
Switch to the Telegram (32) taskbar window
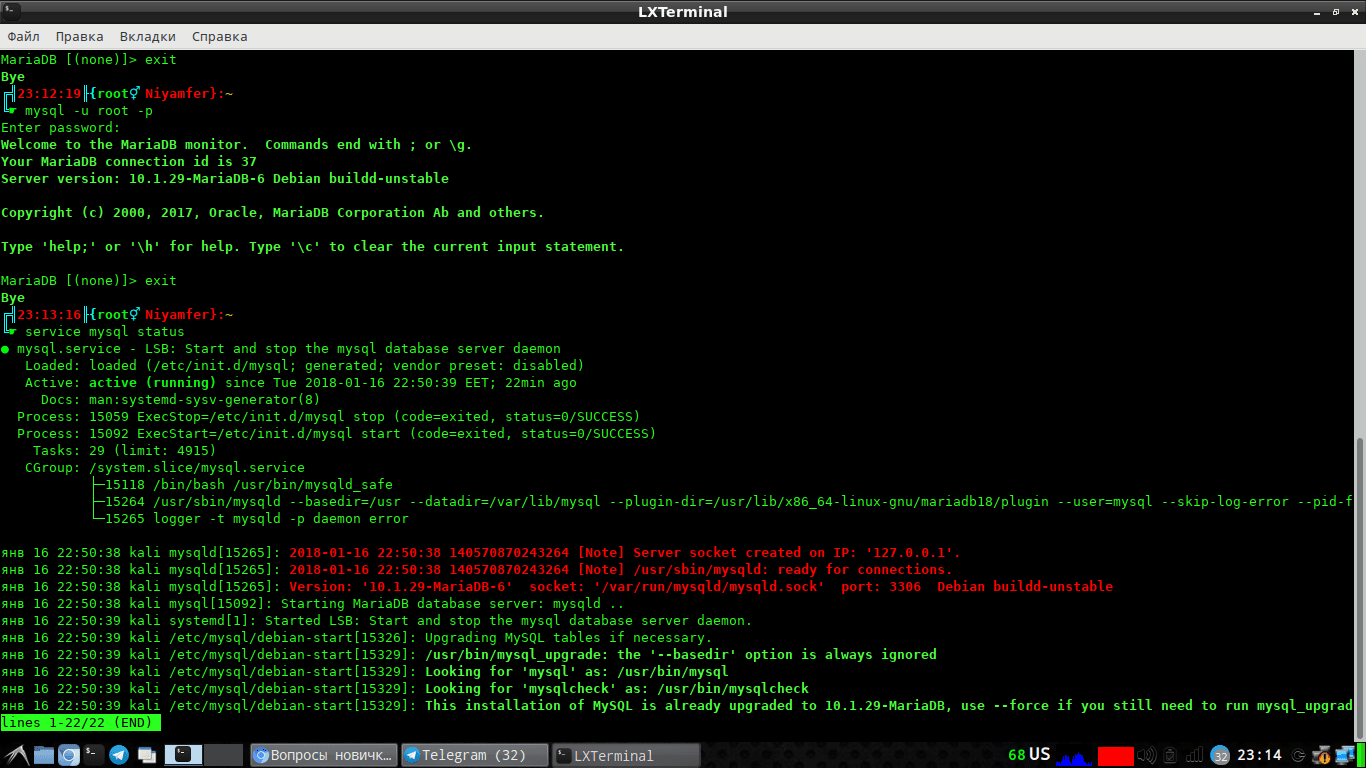475,755
